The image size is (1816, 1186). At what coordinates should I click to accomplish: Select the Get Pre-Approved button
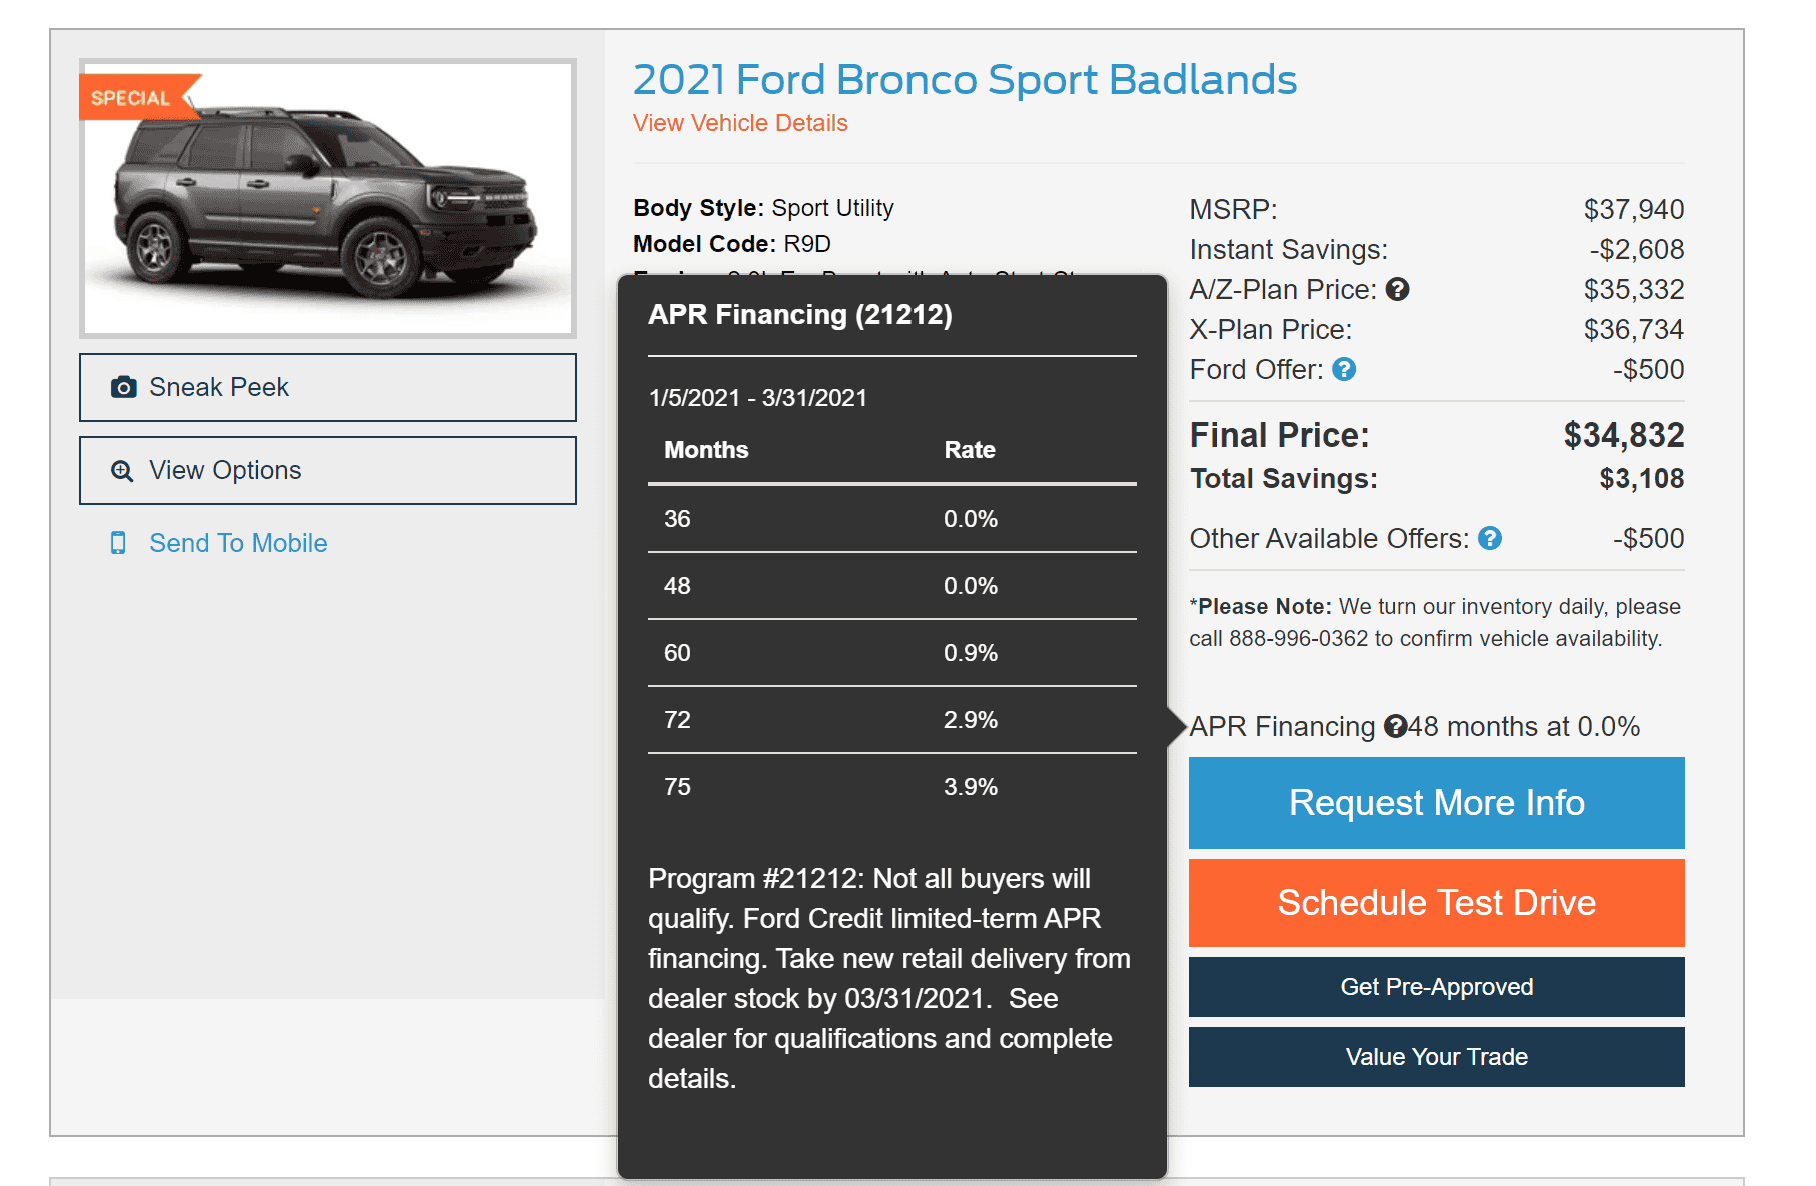point(1436,987)
